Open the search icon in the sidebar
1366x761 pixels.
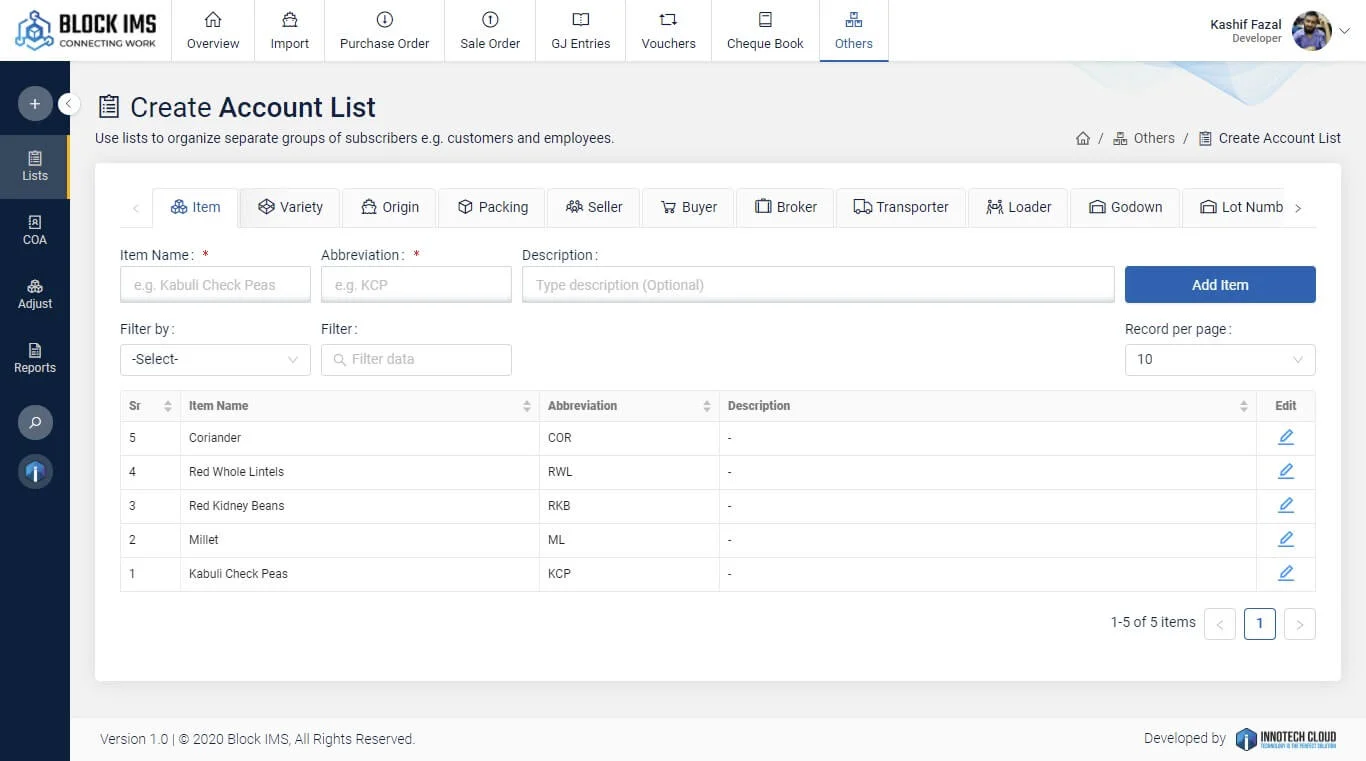click(34, 423)
